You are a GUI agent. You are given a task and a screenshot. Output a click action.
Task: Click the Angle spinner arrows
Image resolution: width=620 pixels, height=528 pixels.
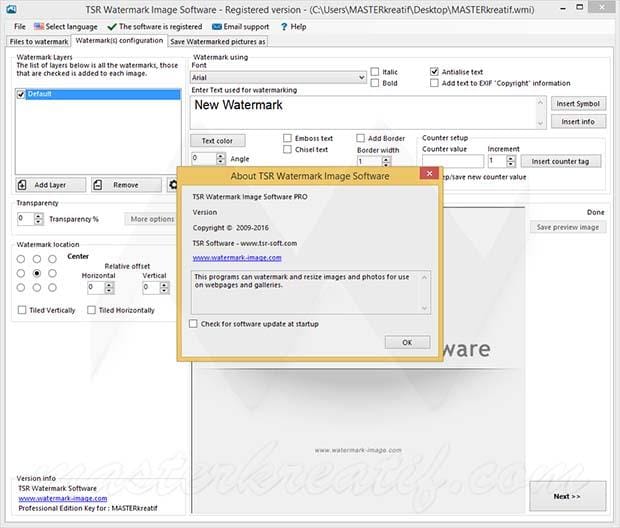click(221, 159)
